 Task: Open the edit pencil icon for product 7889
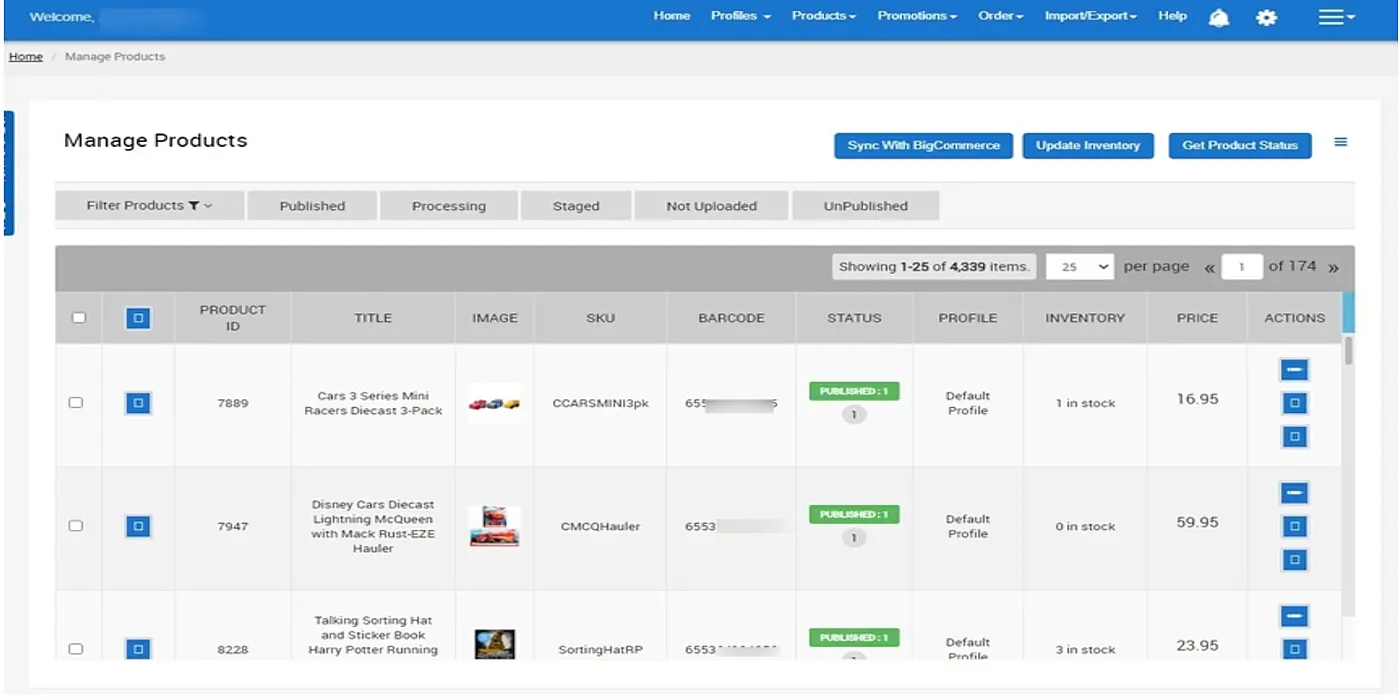pos(1293,369)
